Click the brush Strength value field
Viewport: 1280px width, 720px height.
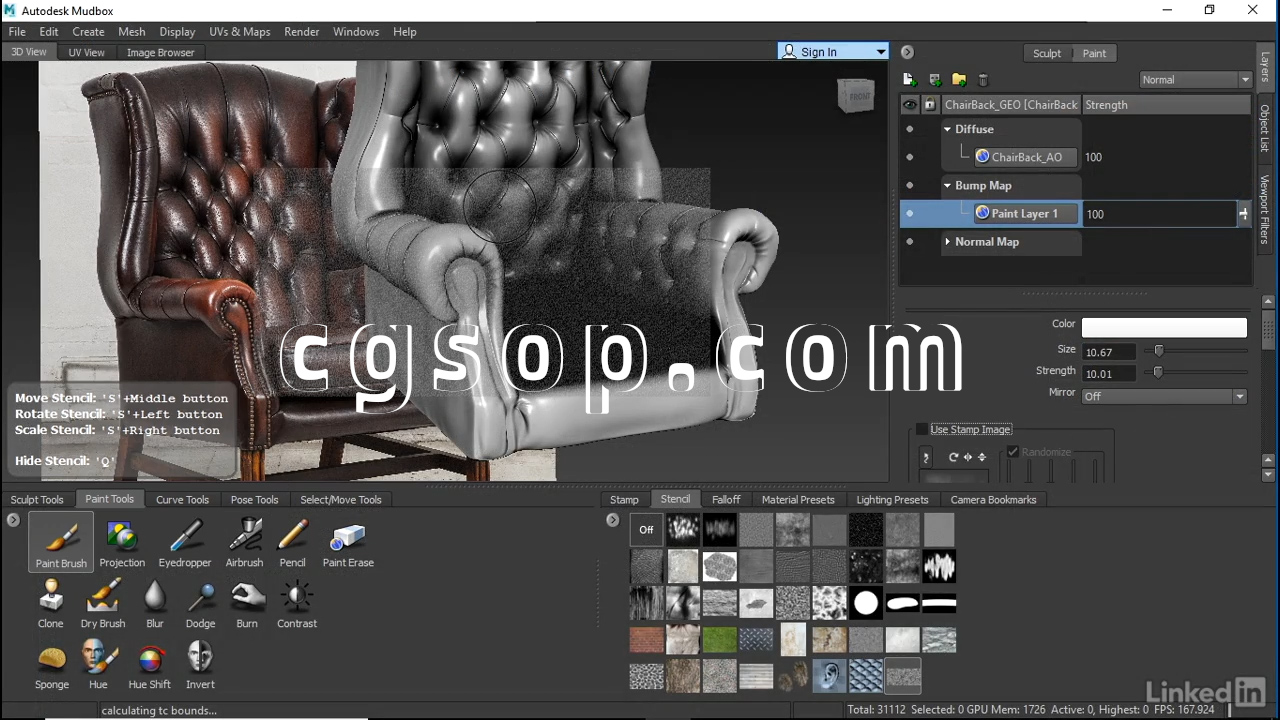point(1109,373)
